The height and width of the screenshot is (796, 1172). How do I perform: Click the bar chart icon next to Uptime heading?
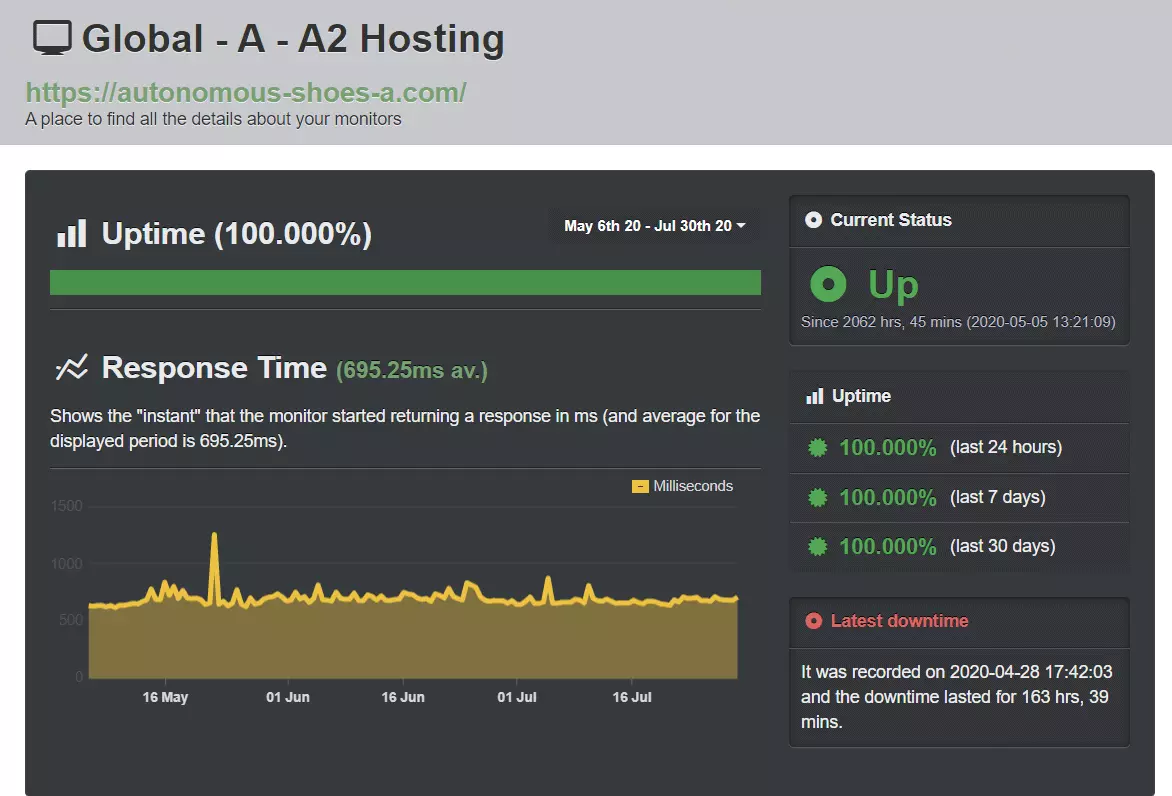[x=71, y=233]
